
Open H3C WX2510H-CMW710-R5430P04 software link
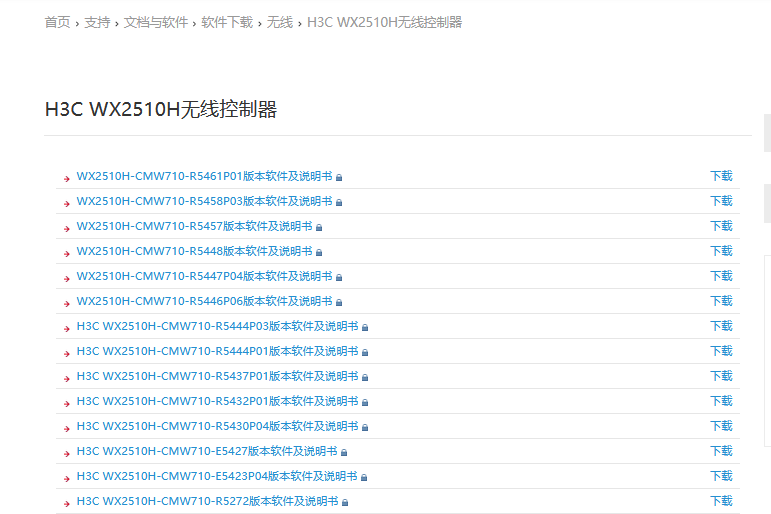click(x=218, y=426)
